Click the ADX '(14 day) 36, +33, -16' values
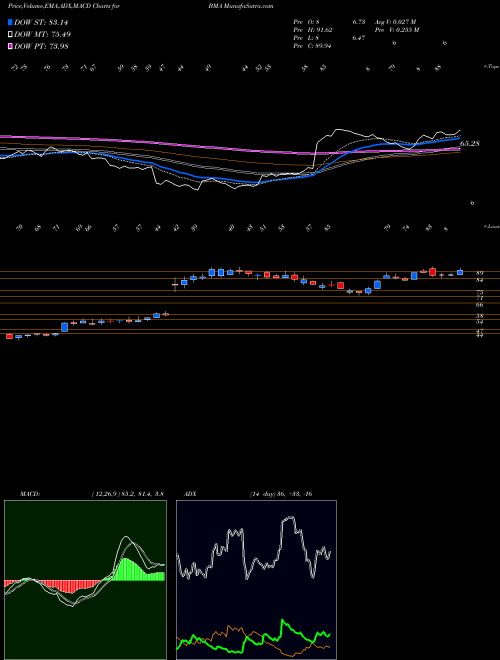The height and width of the screenshot is (660, 500). 281,494
